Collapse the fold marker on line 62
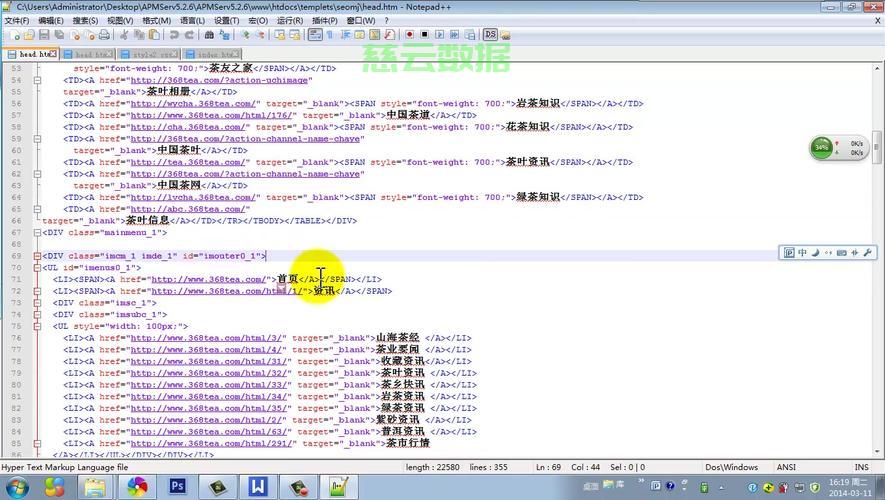885x500 pixels. [37, 174]
